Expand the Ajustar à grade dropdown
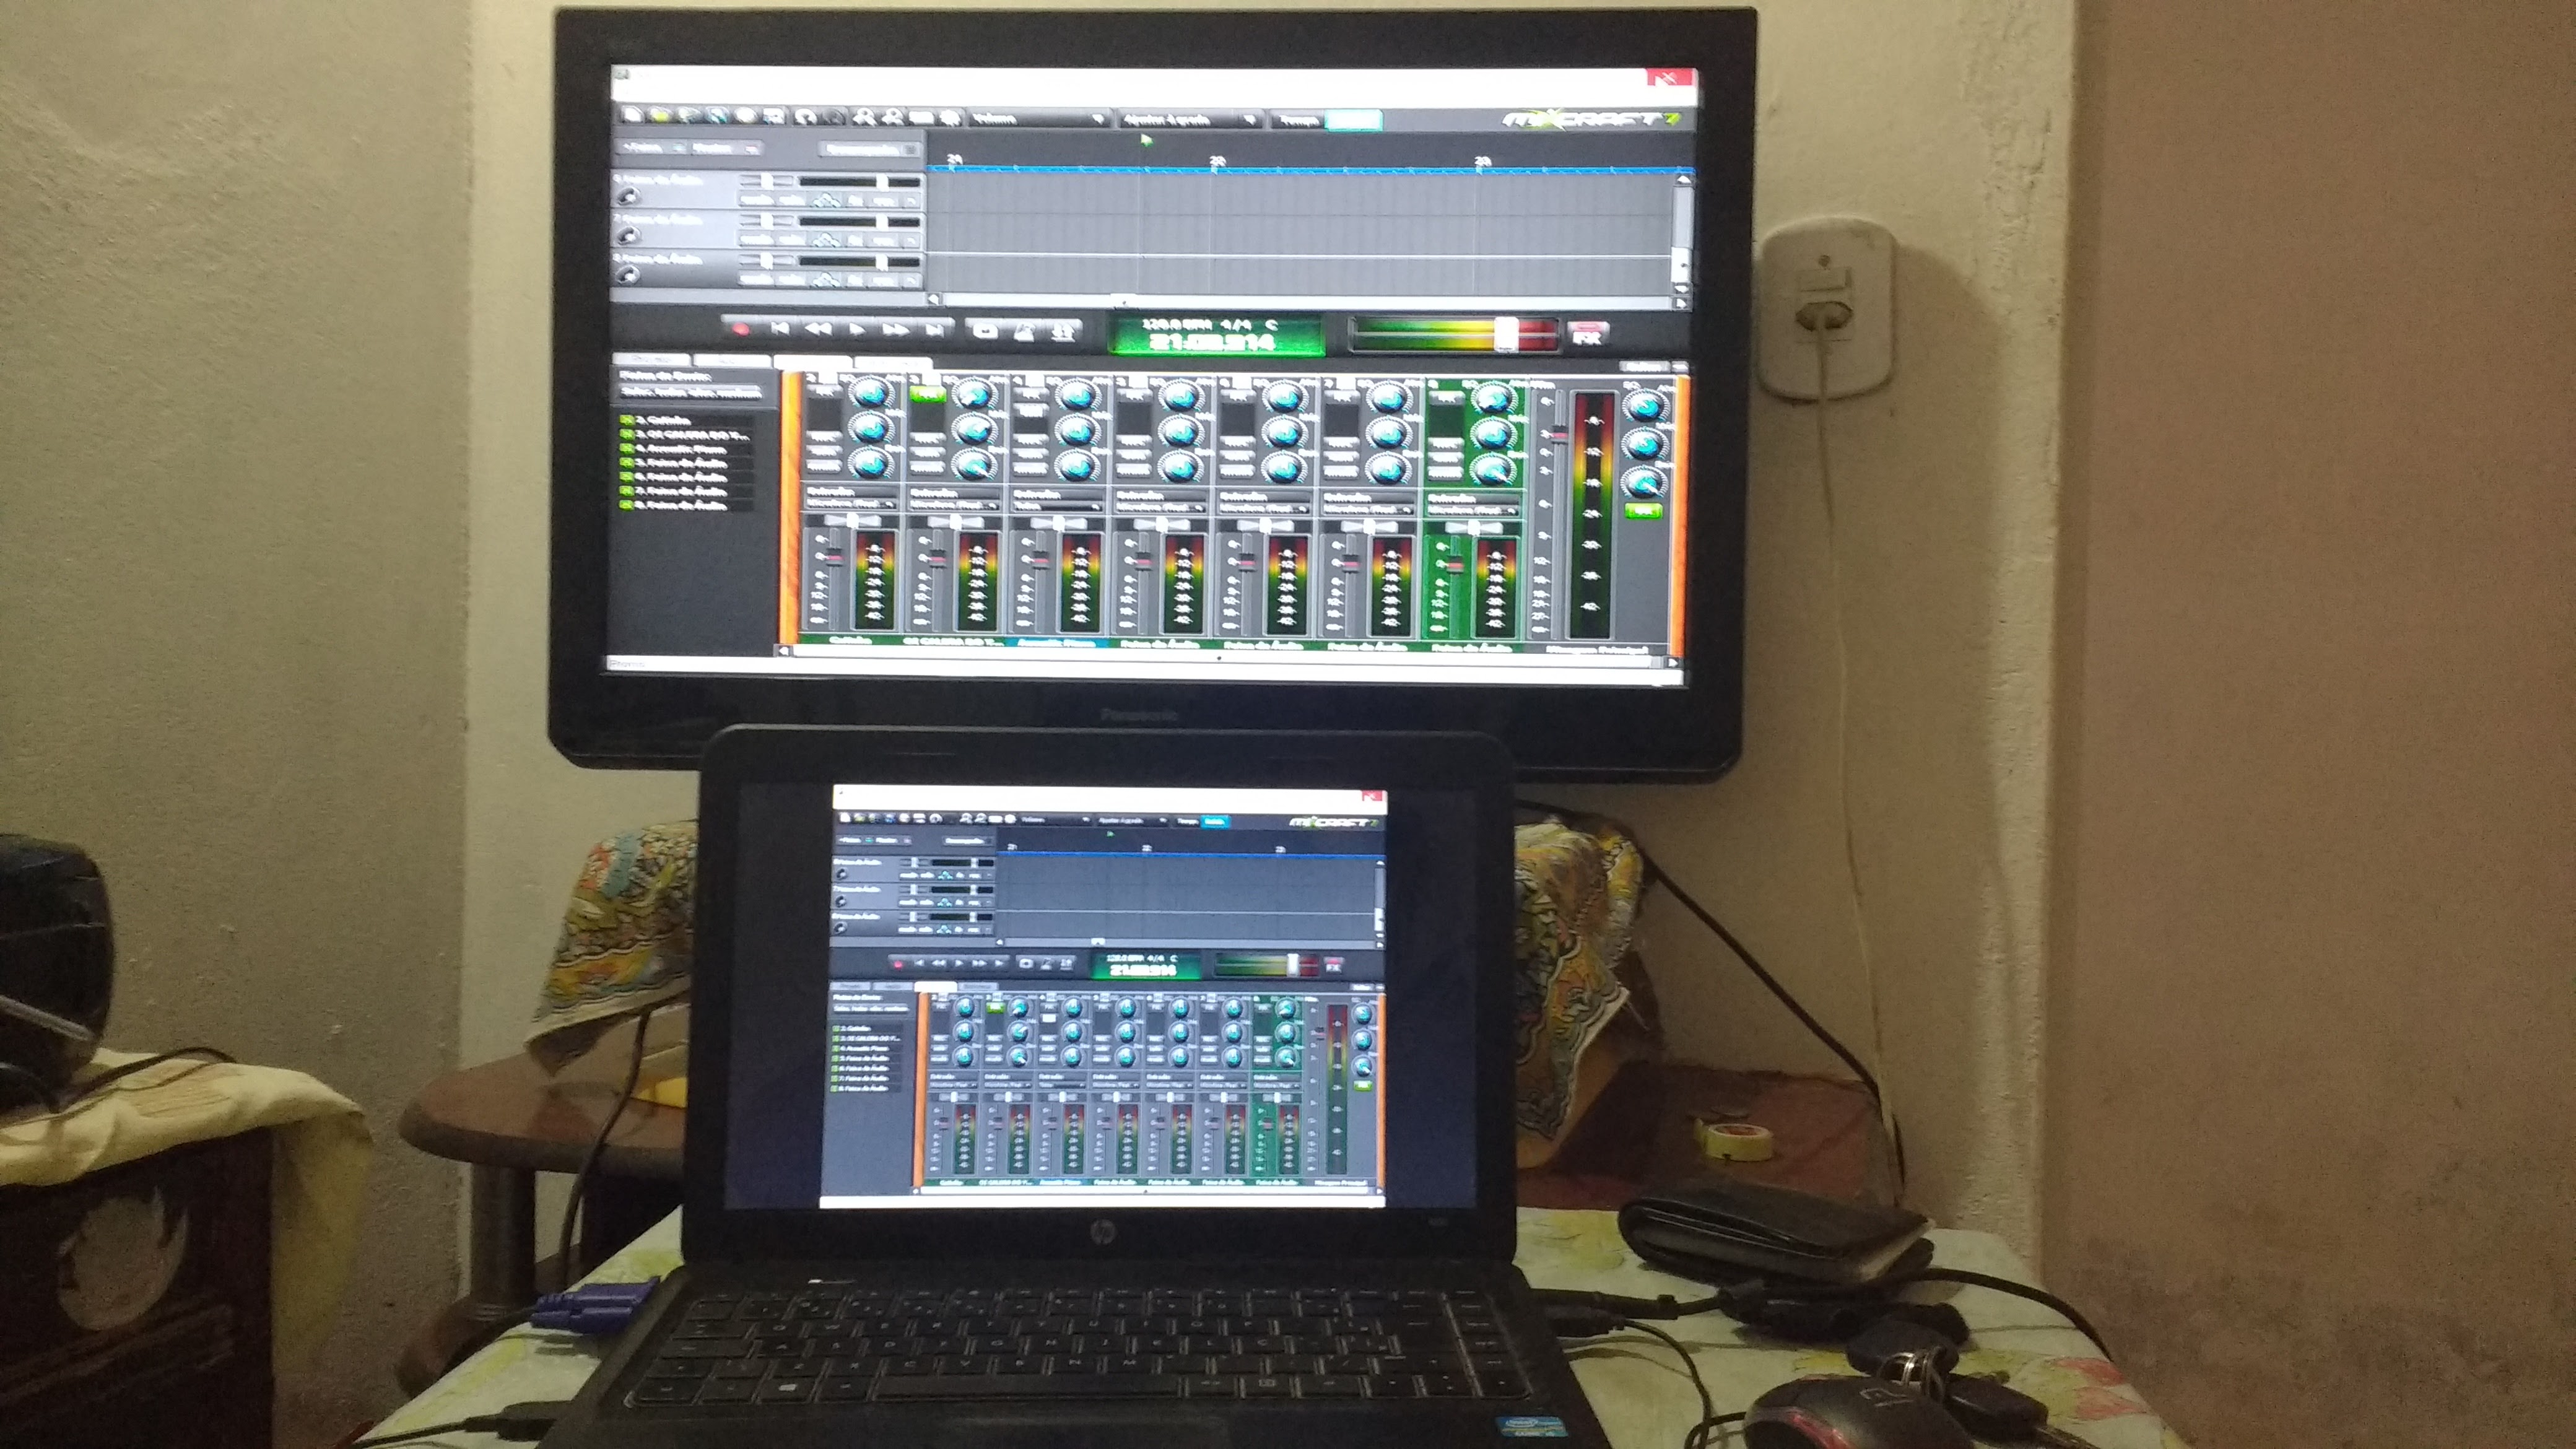 coord(1189,120)
